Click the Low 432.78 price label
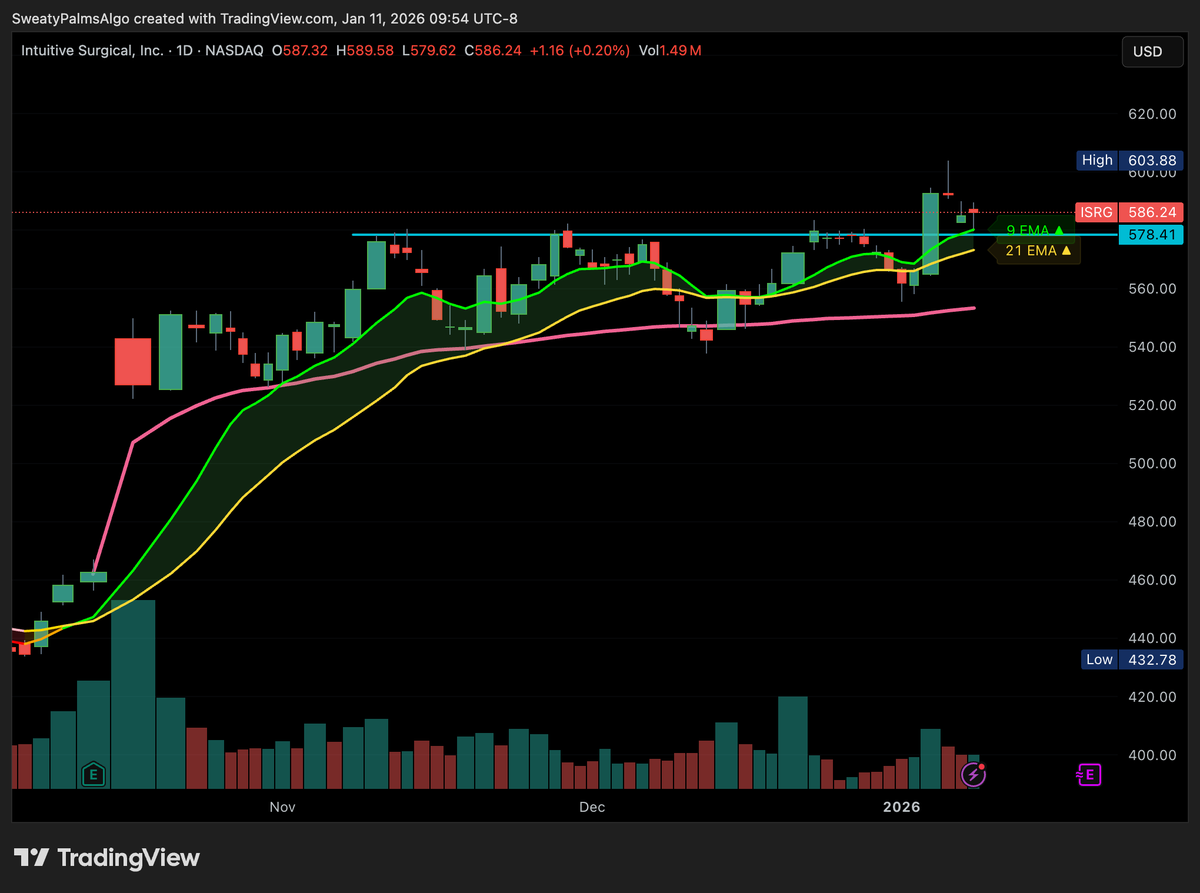The width and height of the screenshot is (1200, 893). coord(1133,659)
